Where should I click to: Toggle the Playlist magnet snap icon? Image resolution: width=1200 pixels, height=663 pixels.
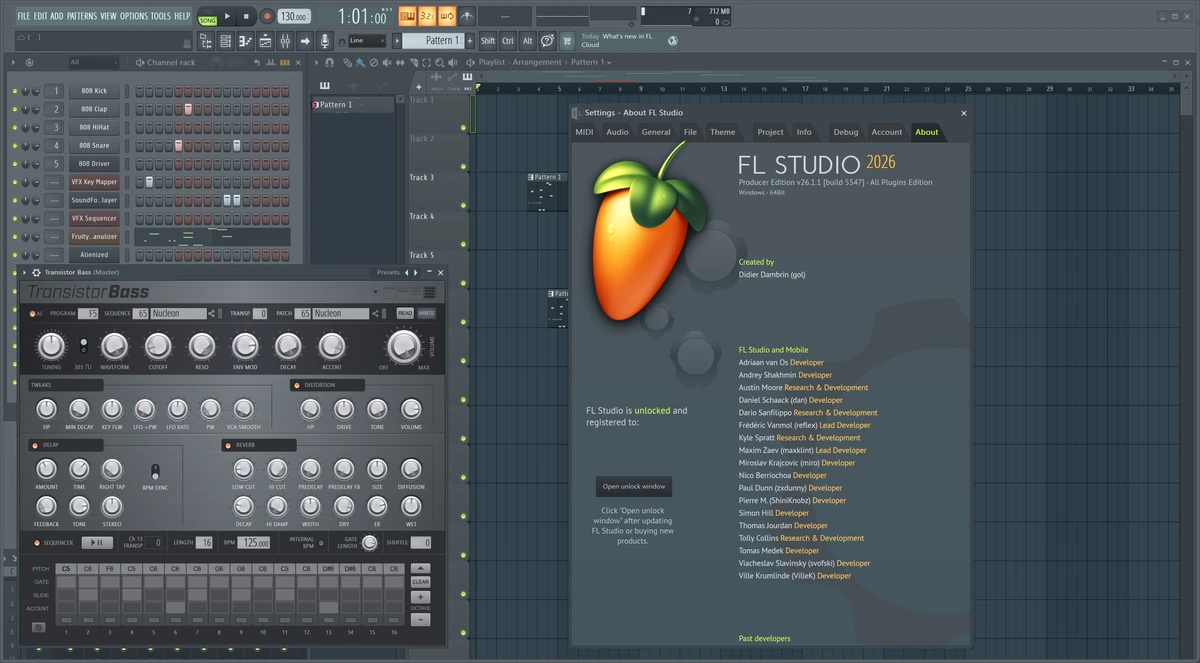coord(329,62)
